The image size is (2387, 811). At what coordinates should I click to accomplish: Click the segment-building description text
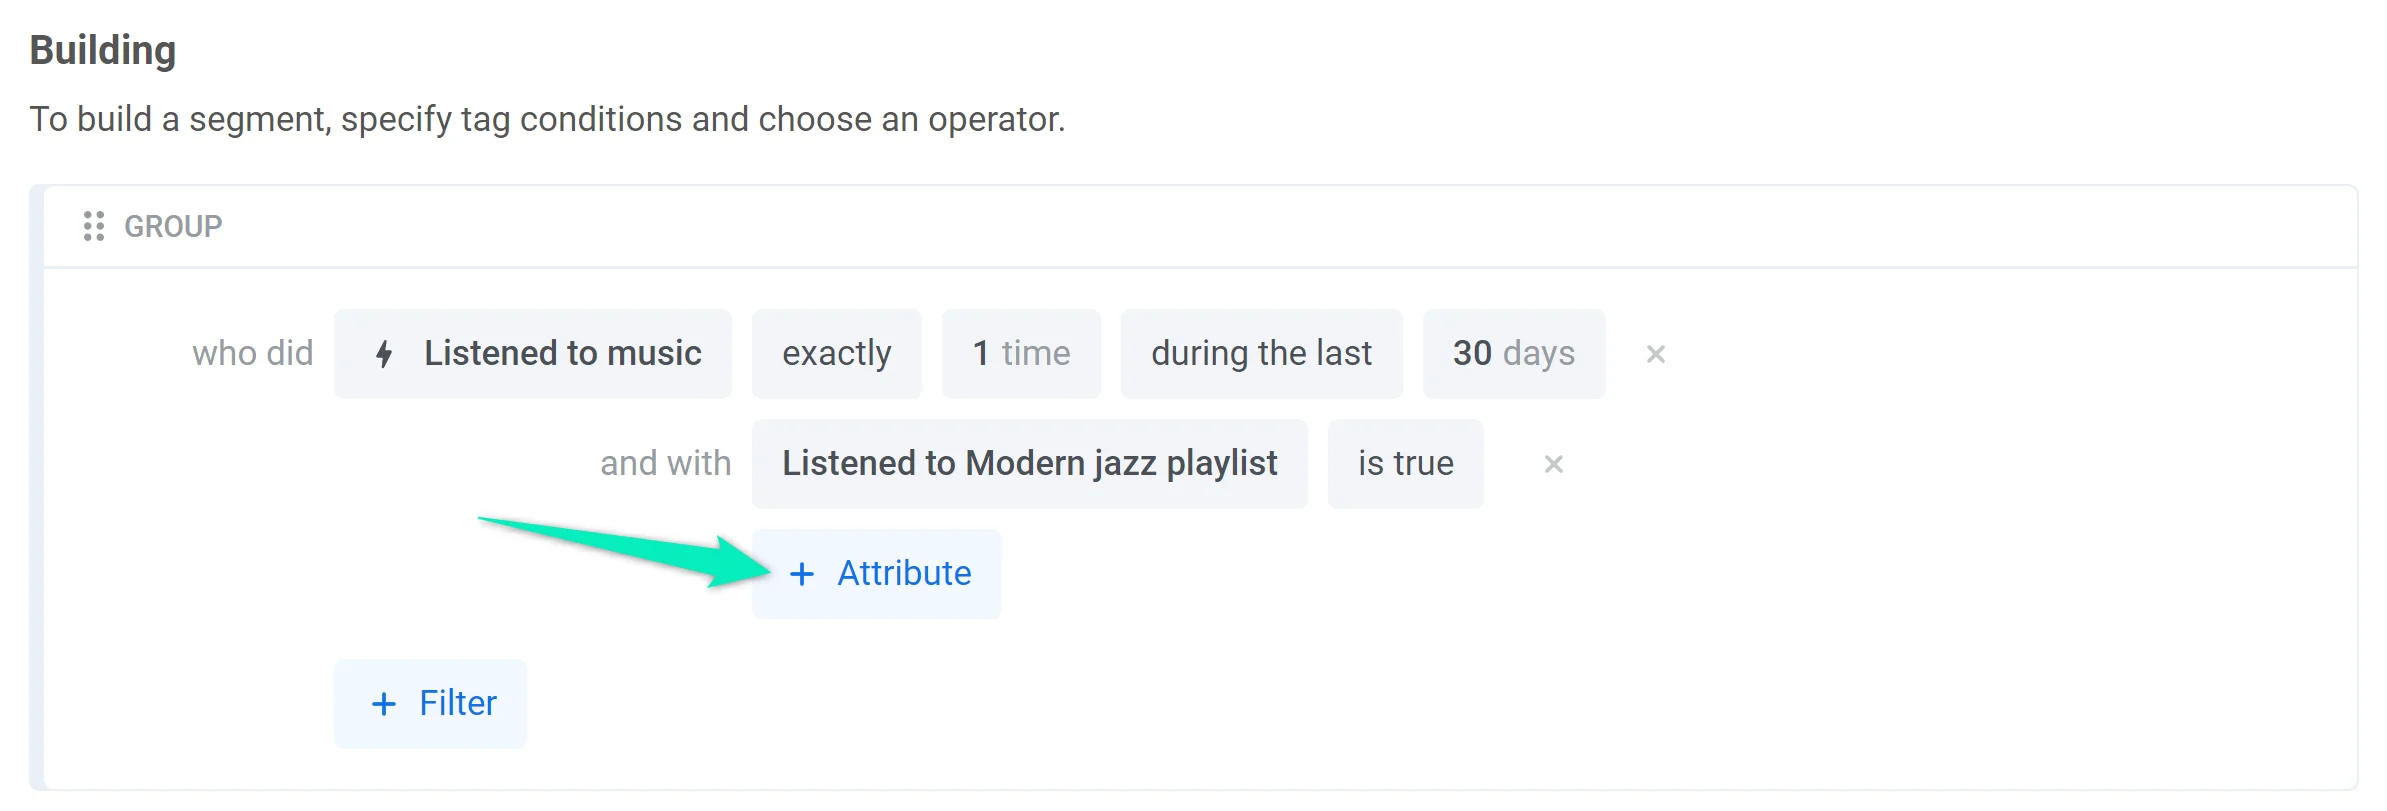tap(547, 119)
